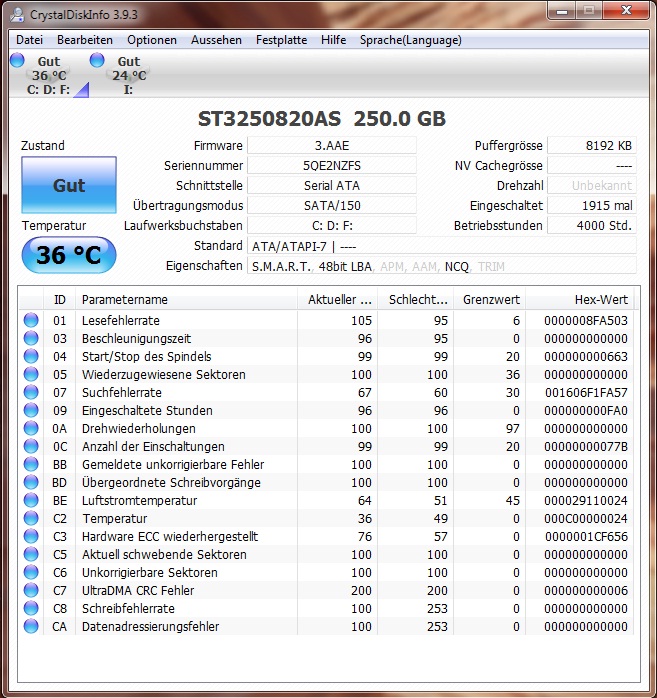Select the UltraDMA CRC Fehler parameter name
657x698 pixels.
click(138, 591)
